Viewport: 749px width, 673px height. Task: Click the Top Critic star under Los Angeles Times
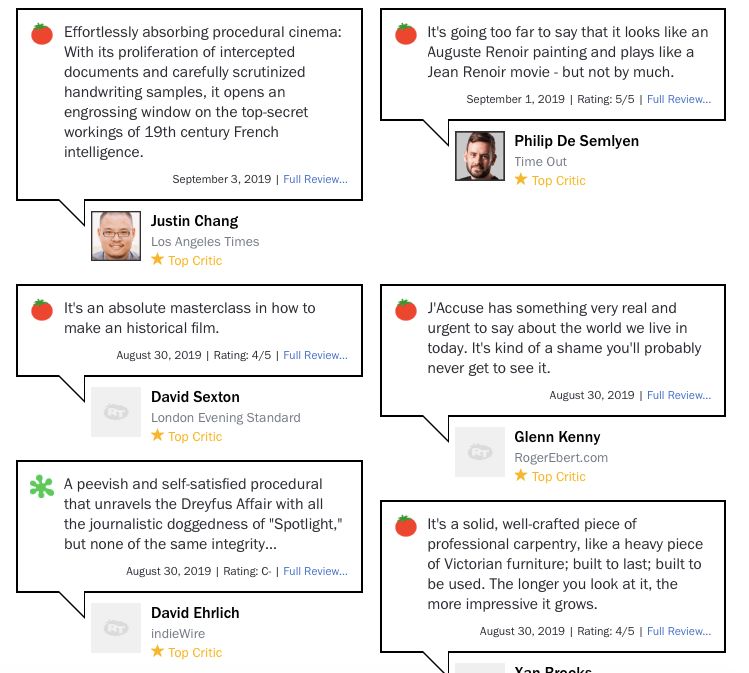(157, 259)
